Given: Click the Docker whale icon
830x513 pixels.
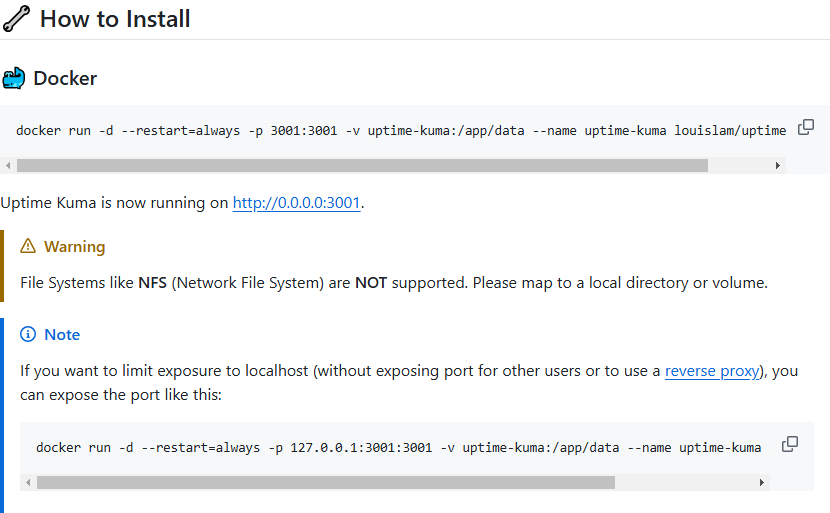Looking at the screenshot, I should click(x=14, y=78).
